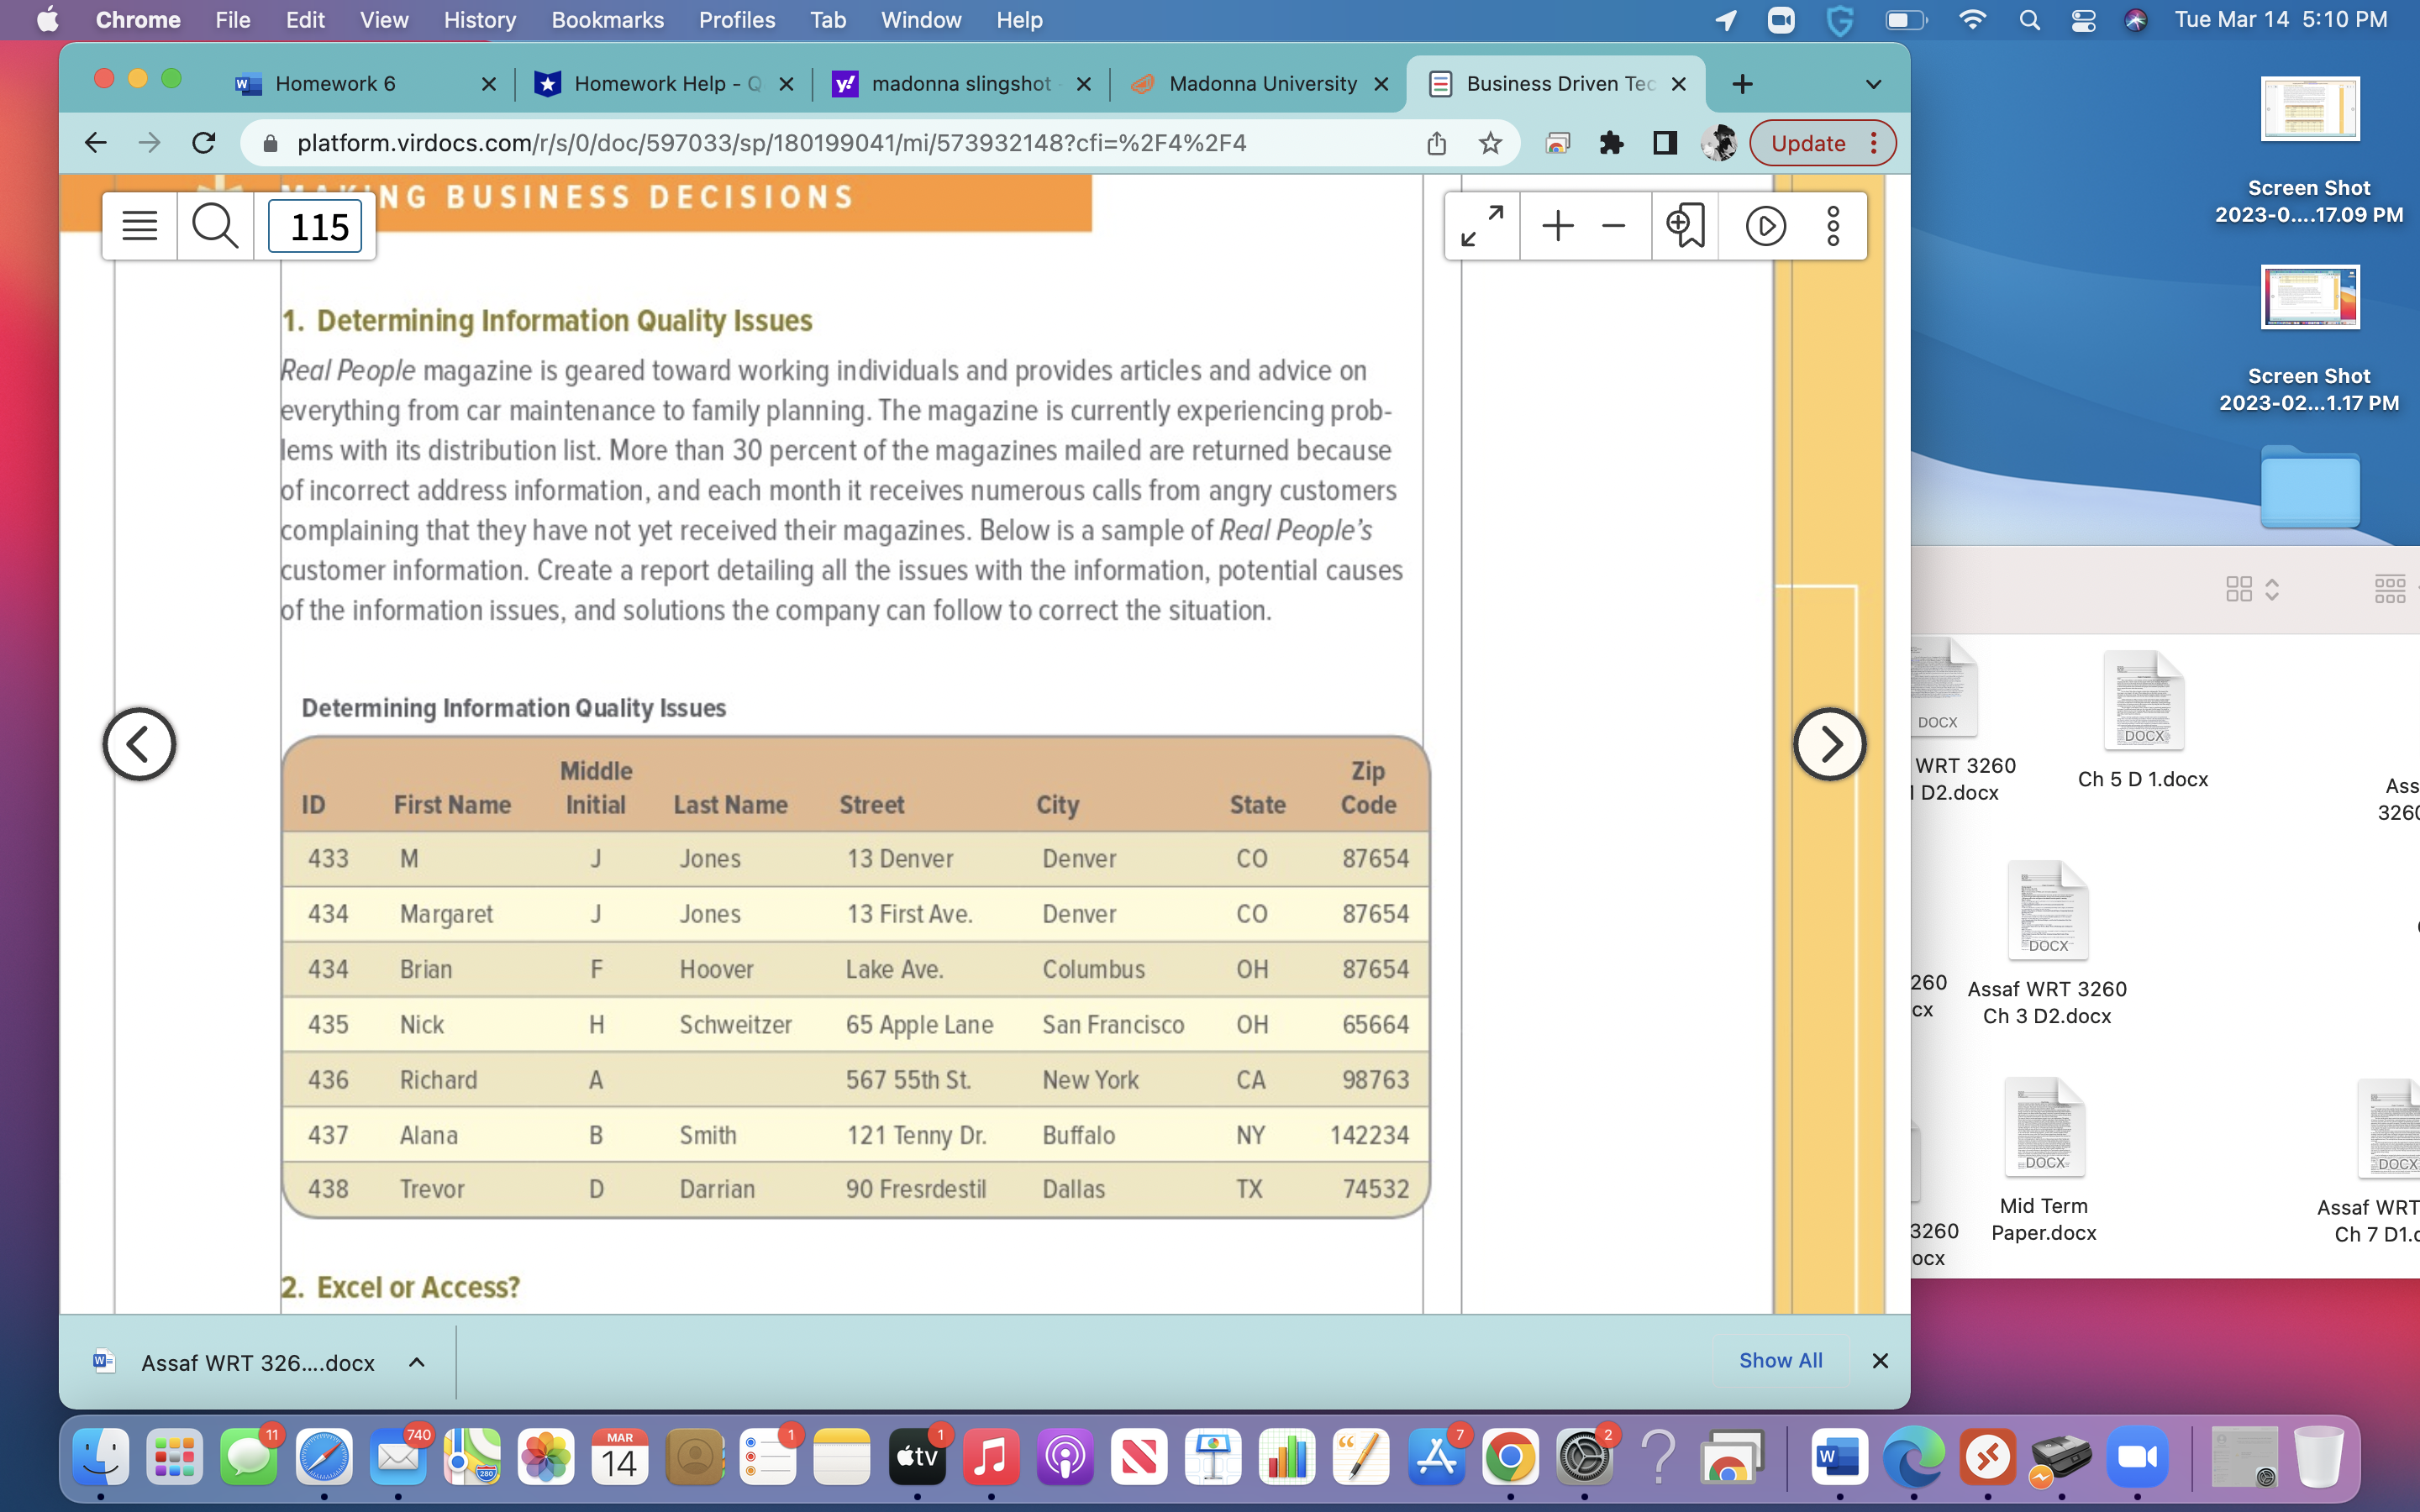Open the Chrome extensions puzzle icon
The width and height of the screenshot is (2420, 1512).
pos(1610,143)
